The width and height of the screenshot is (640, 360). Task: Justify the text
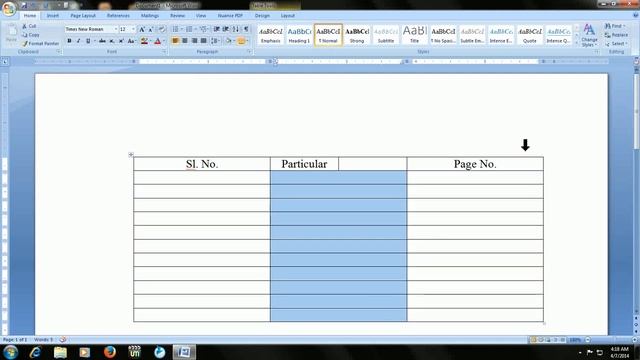pyautogui.click(x=203, y=41)
